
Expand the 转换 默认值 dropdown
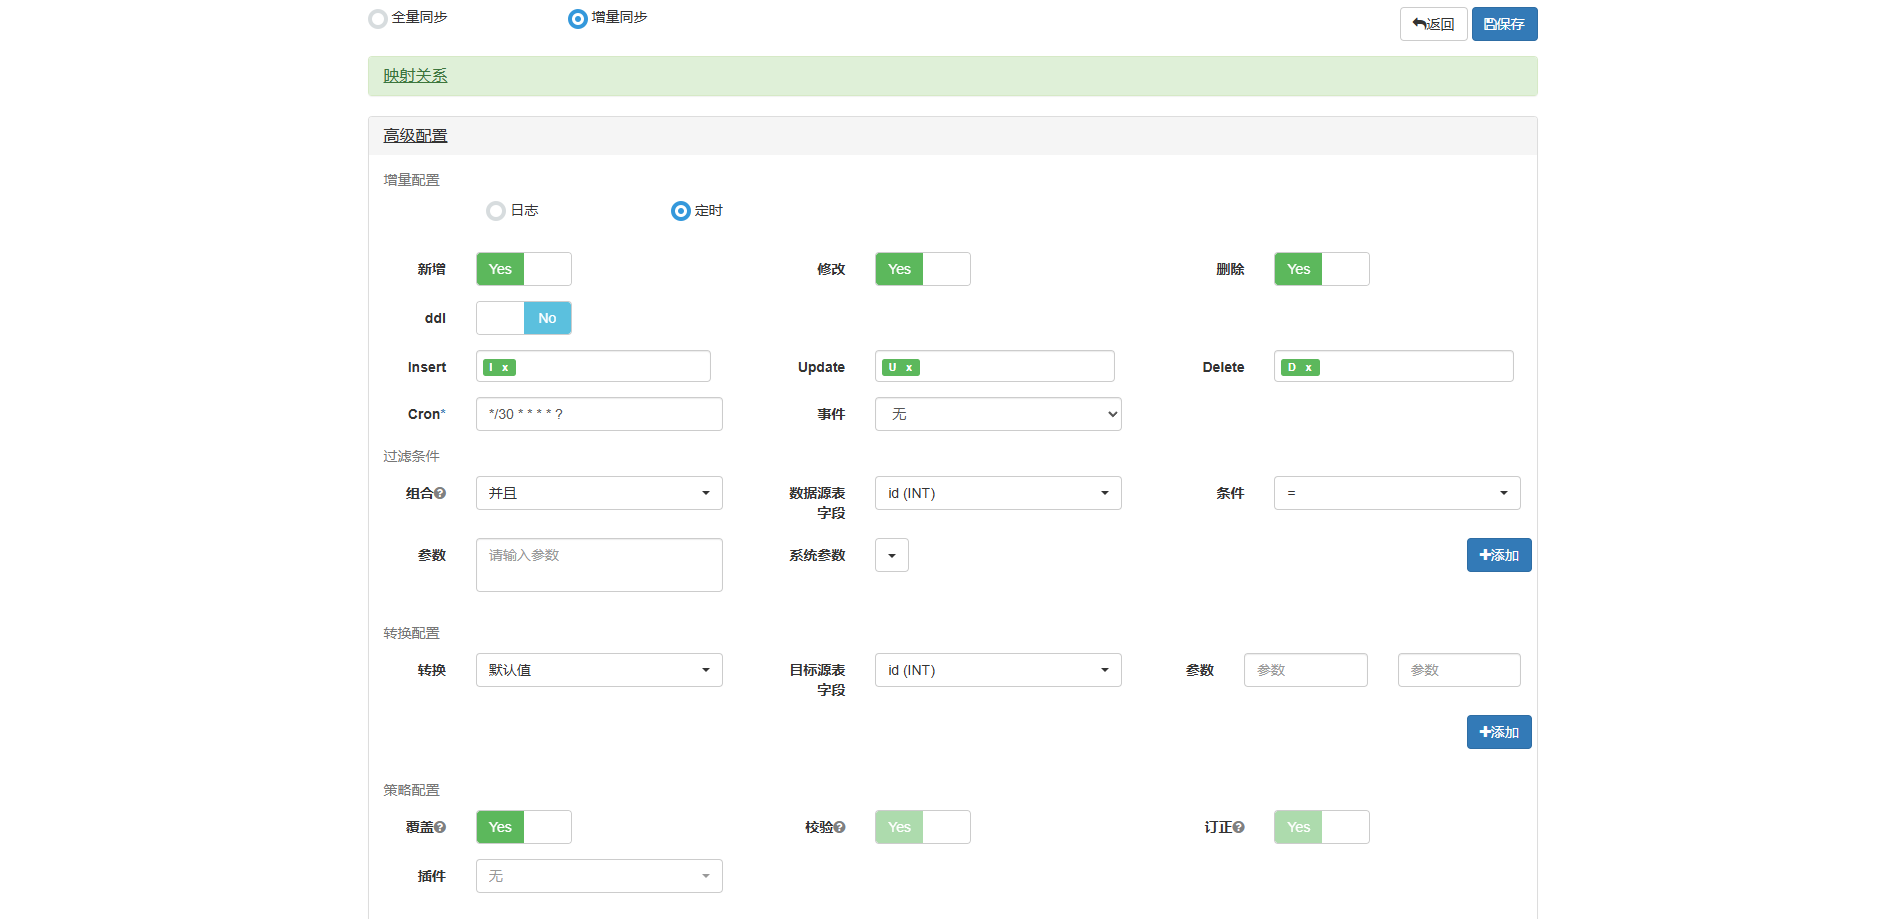coord(598,670)
